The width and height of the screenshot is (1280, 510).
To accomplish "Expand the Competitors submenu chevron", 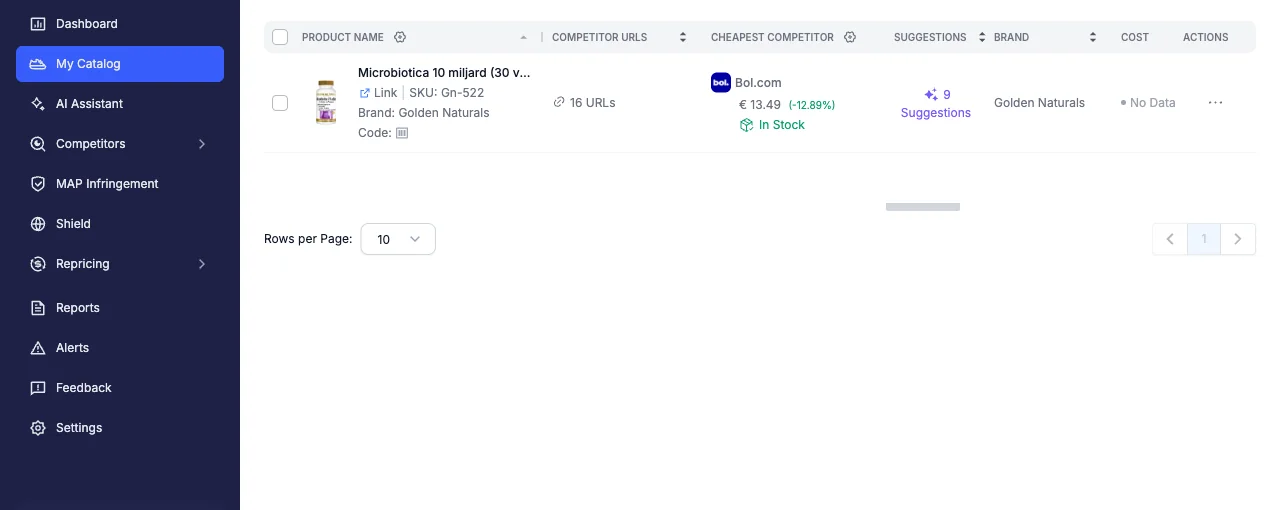I will coord(202,144).
